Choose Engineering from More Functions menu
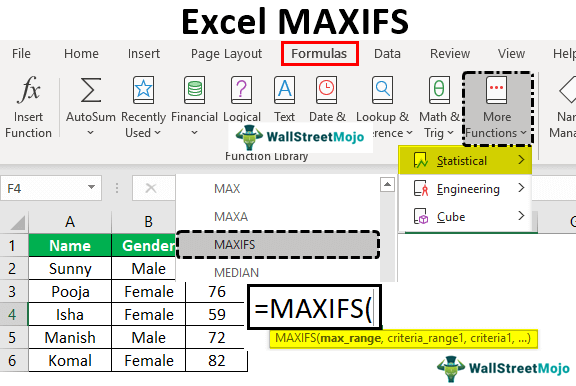The image size is (576, 386). 465,188
